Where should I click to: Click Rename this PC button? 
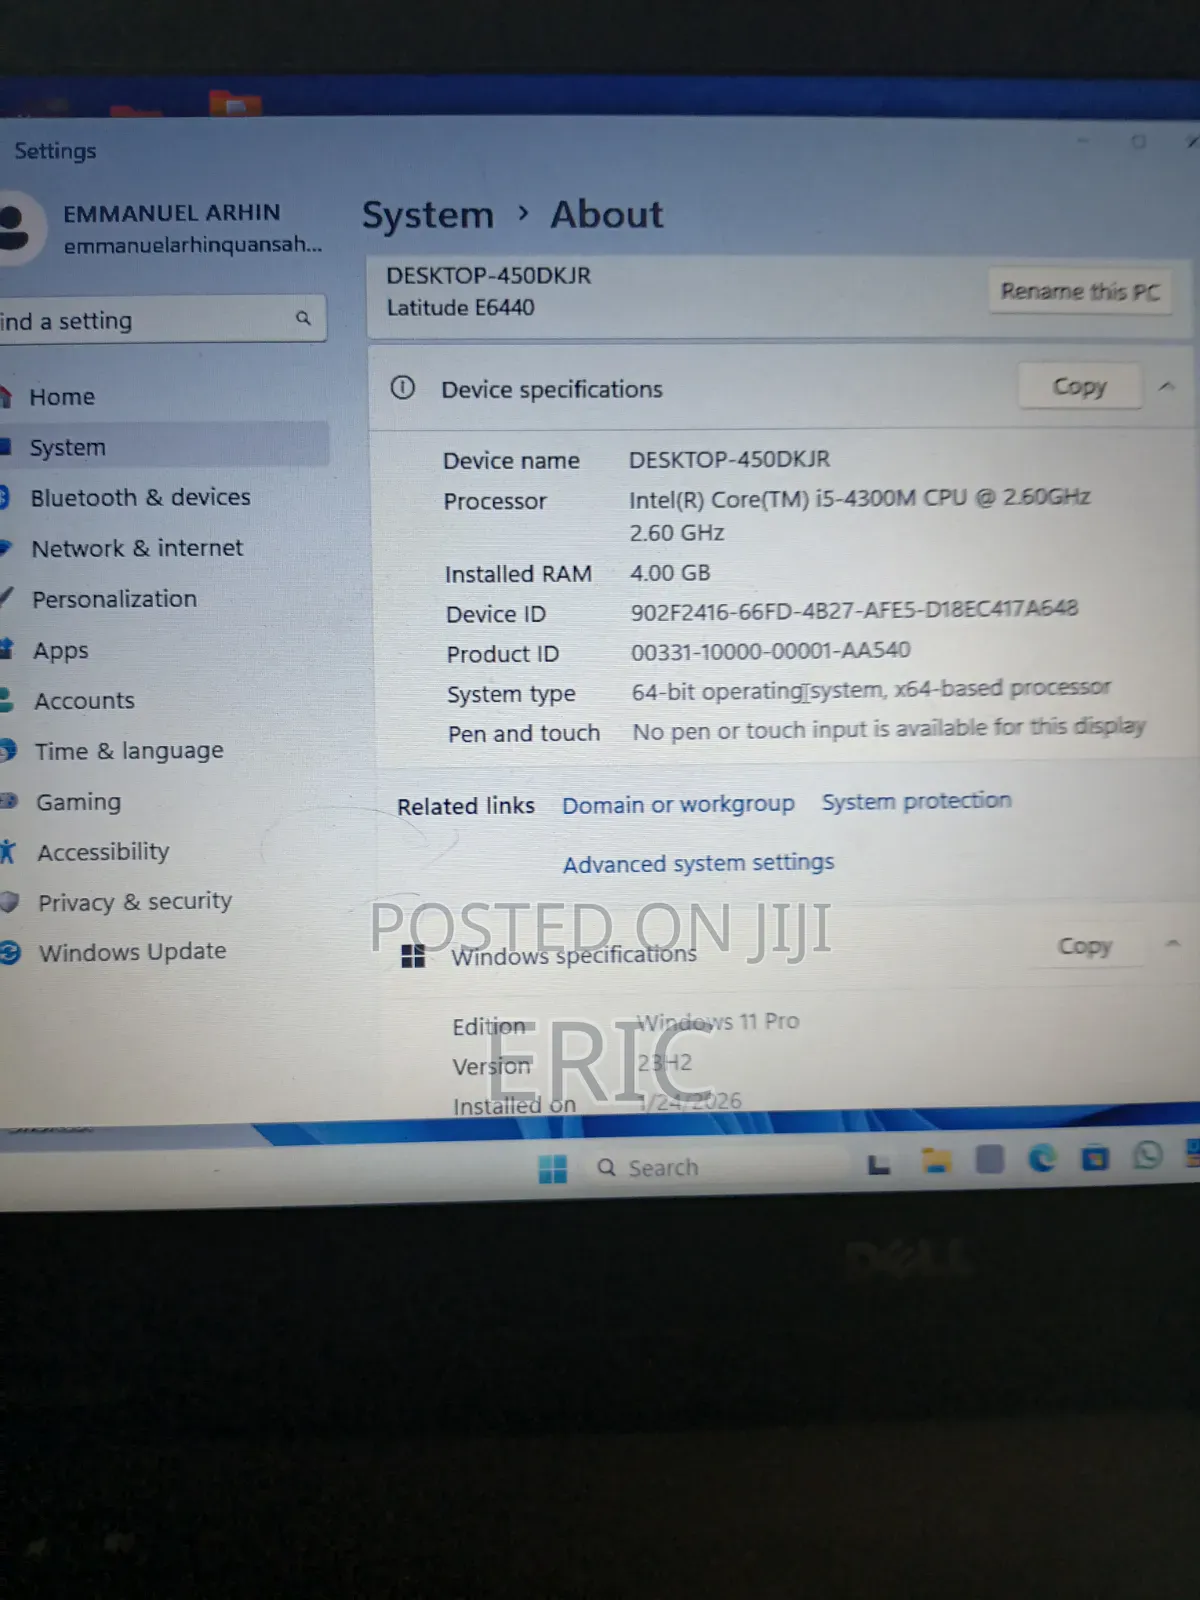pos(1080,291)
